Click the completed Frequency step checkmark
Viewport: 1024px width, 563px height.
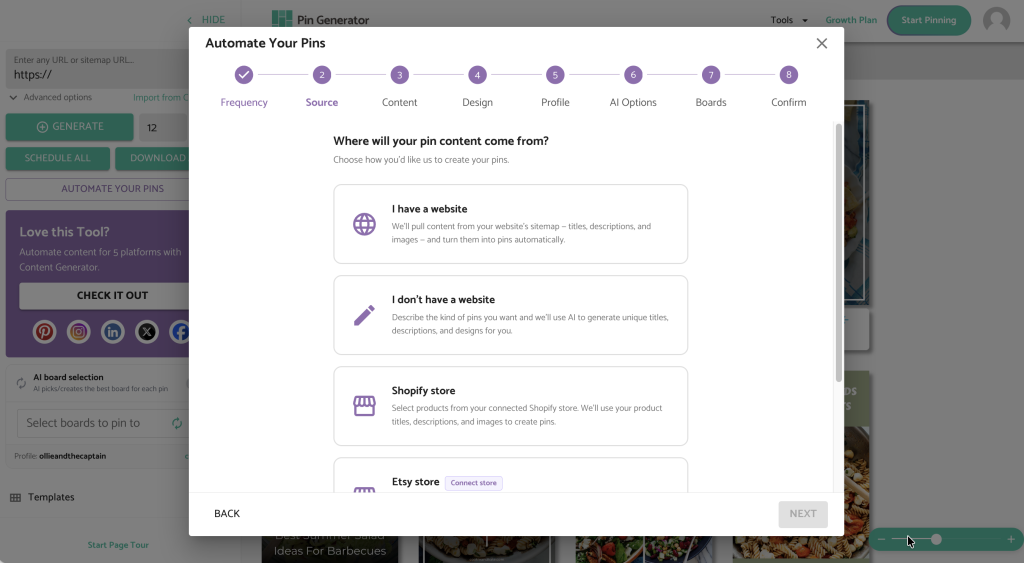(244, 75)
